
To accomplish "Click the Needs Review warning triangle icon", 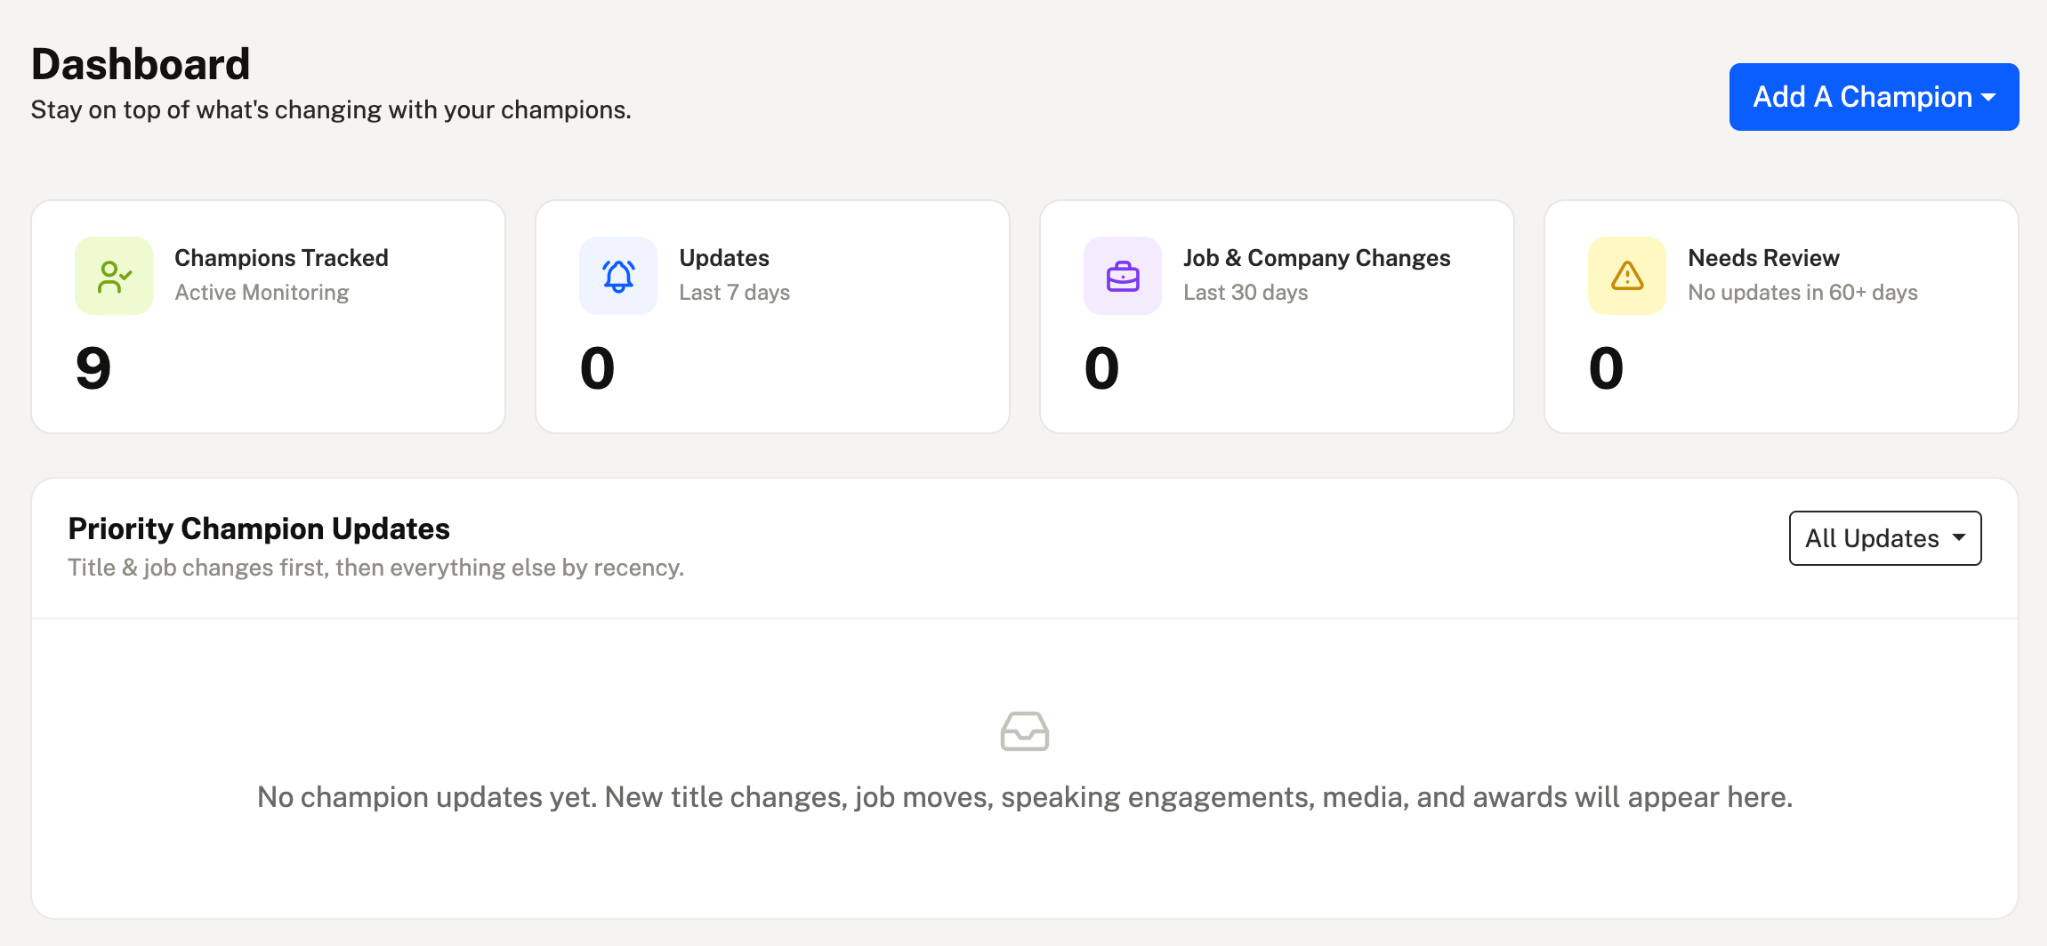I will tap(1627, 276).
